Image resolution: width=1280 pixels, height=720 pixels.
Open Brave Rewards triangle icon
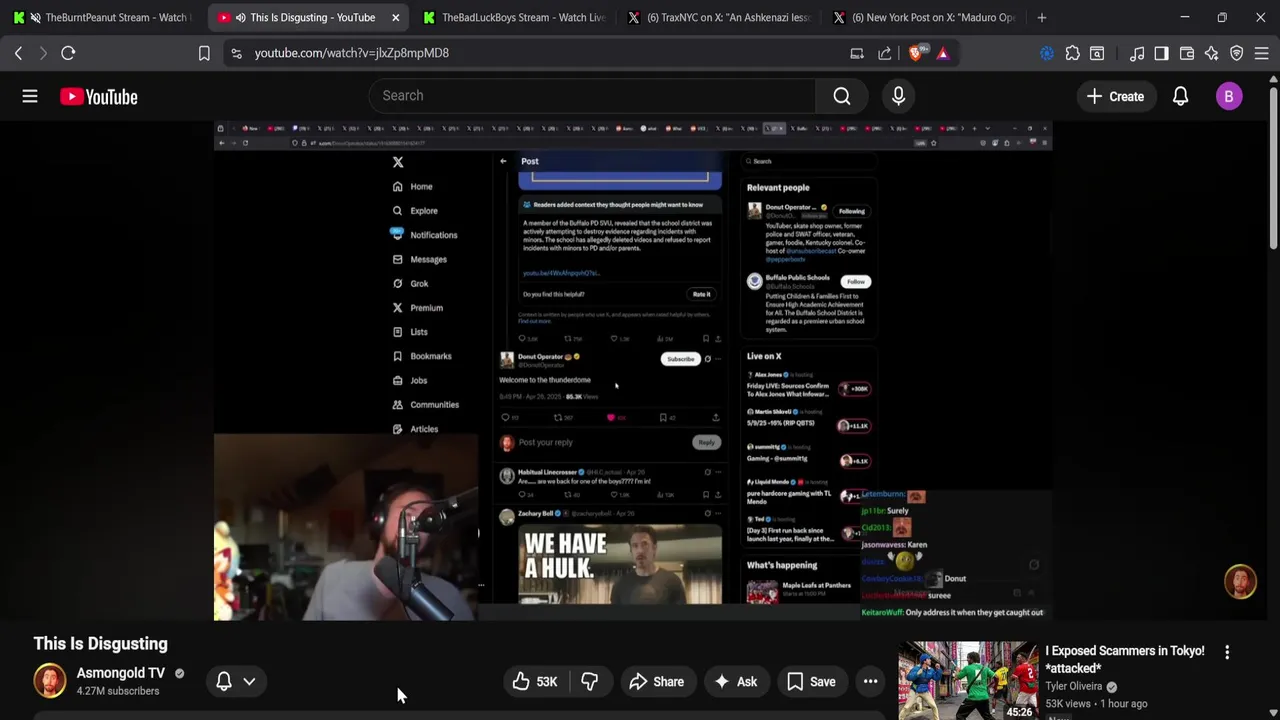click(942, 53)
